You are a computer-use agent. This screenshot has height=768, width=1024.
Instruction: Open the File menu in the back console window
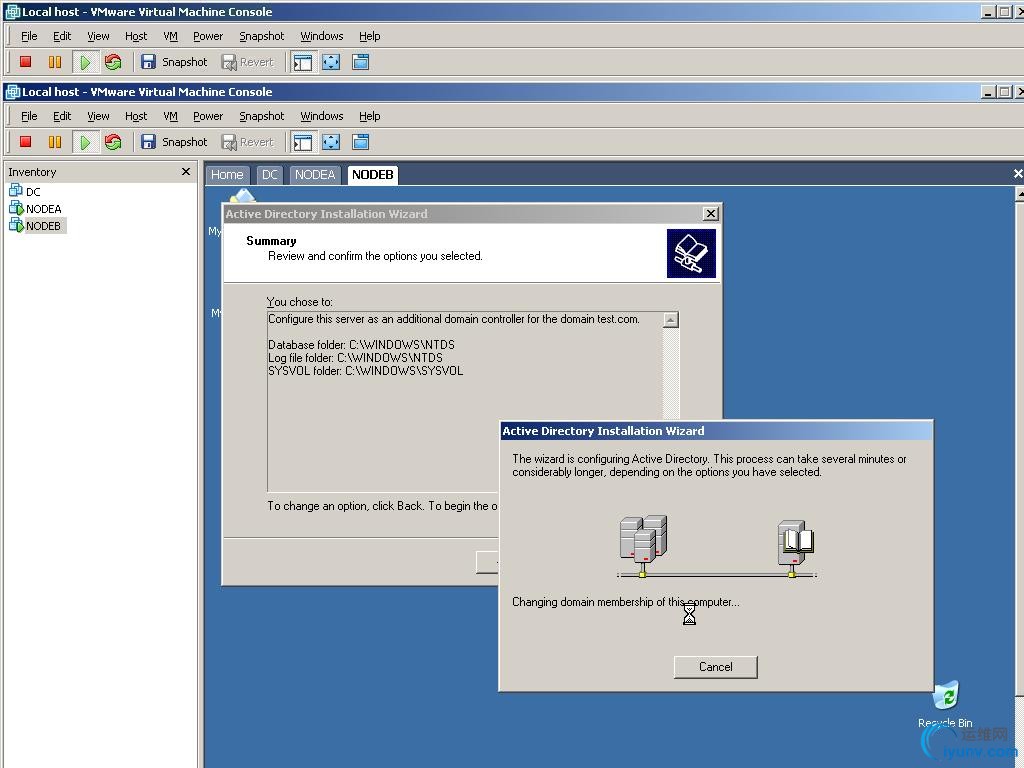click(x=29, y=36)
